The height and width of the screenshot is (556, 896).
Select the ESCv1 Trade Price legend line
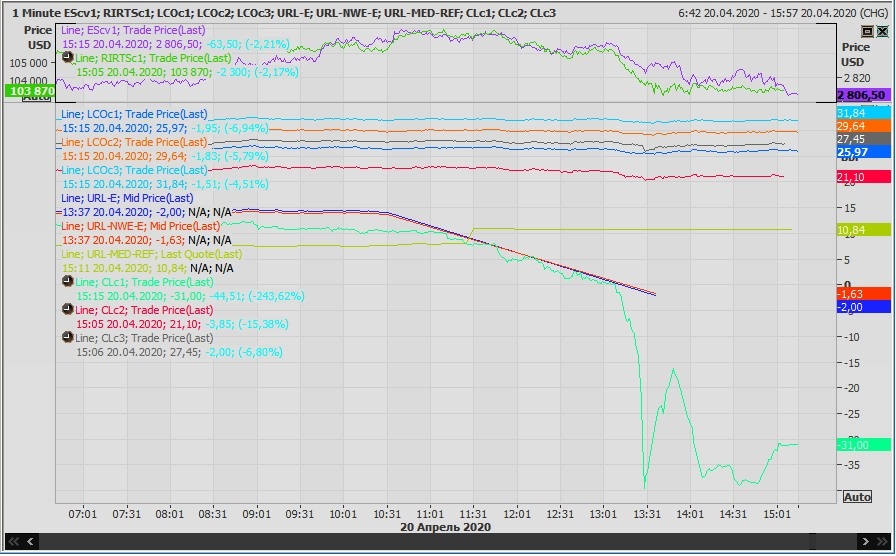pyautogui.click(x=133, y=30)
